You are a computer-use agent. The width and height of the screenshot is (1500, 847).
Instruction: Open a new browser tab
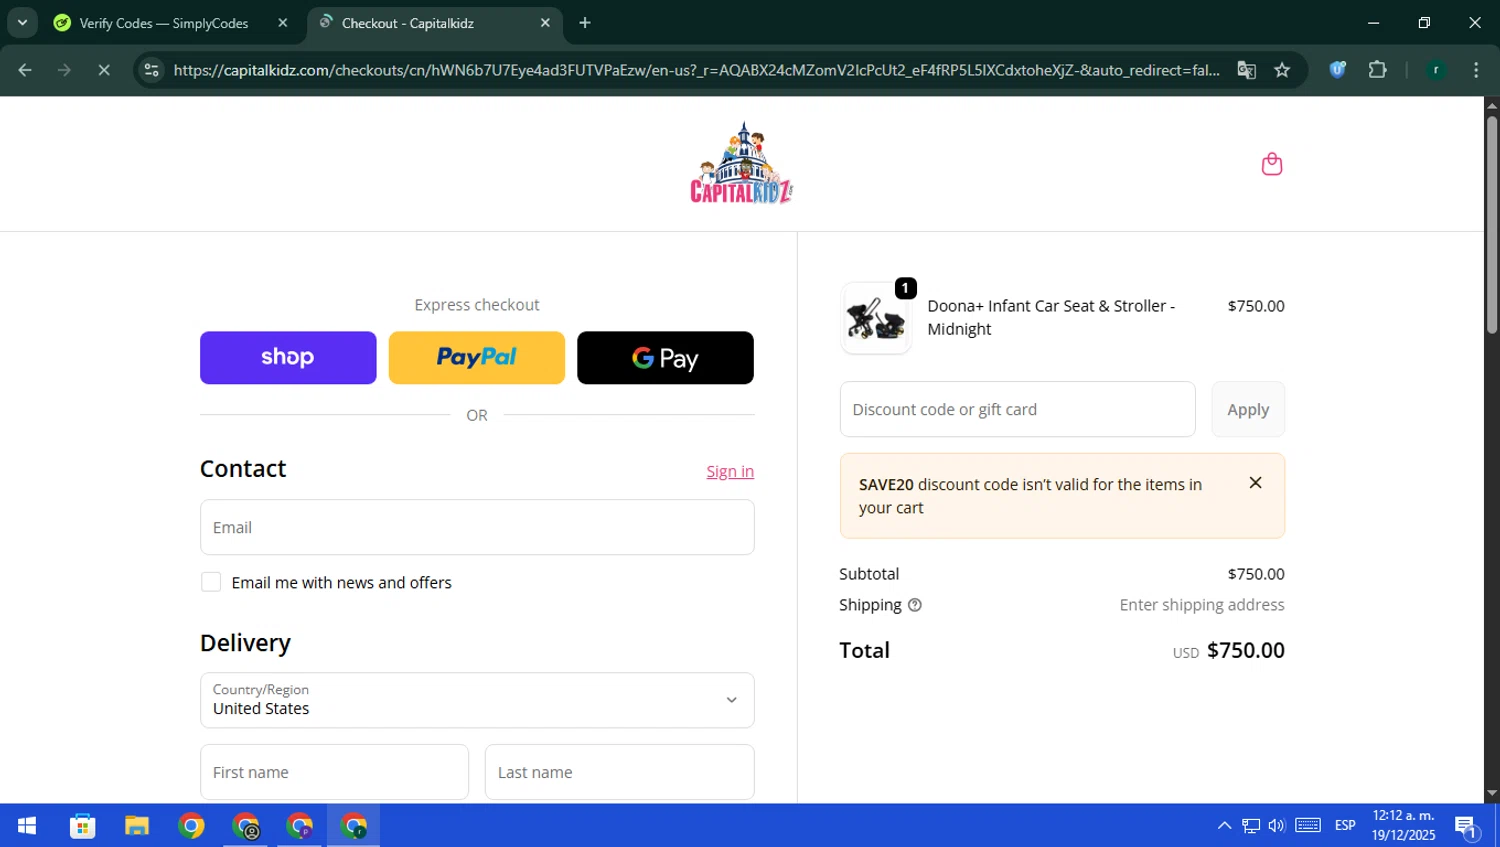(x=585, y=23)
